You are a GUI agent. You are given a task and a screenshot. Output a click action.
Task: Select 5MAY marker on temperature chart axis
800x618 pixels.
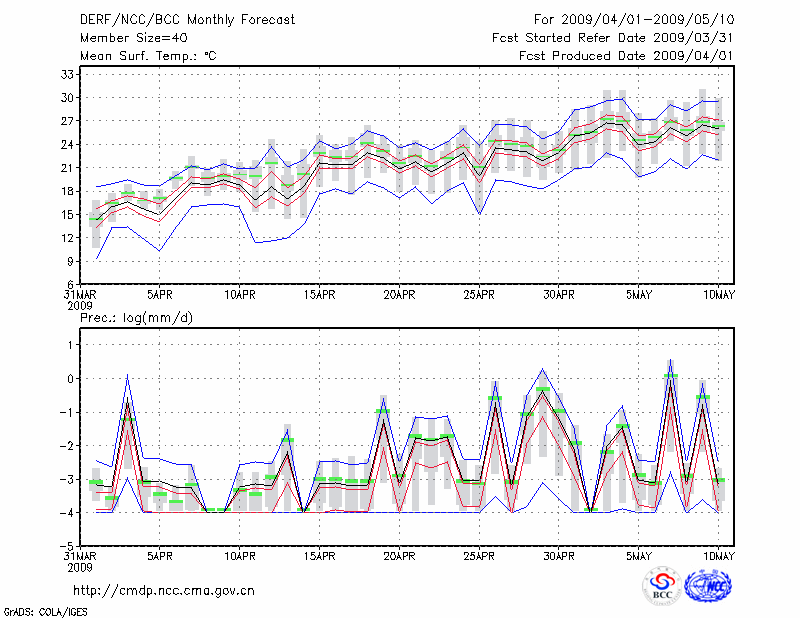point(639,295)
